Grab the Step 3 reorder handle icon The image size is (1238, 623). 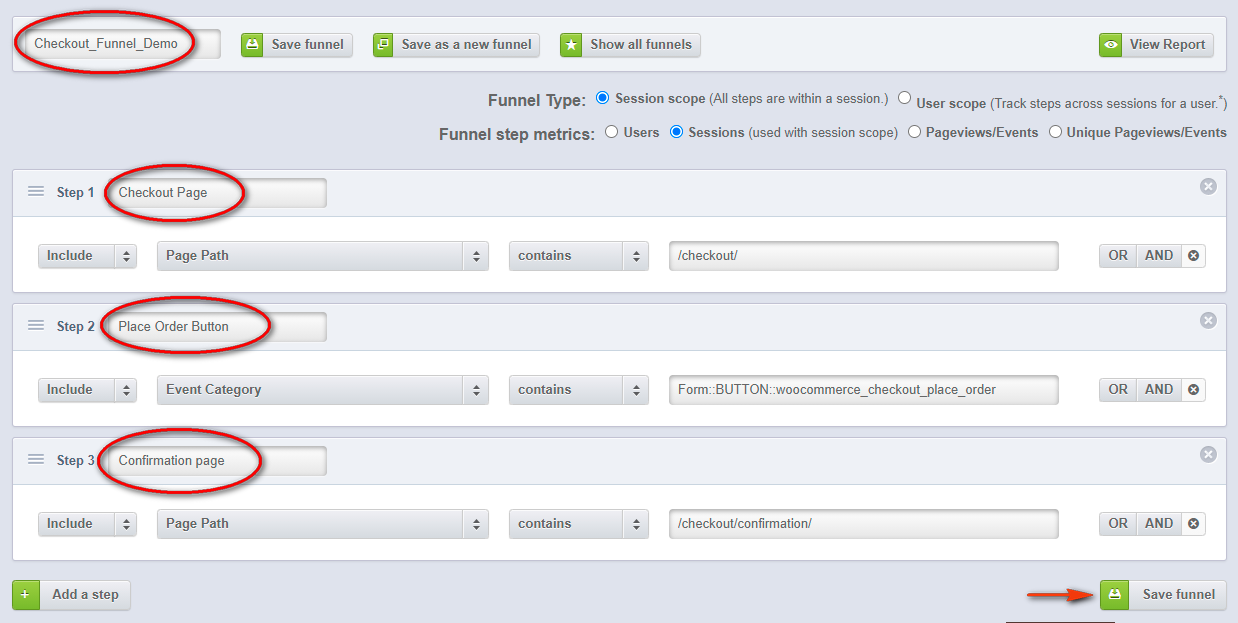[36, 460]
